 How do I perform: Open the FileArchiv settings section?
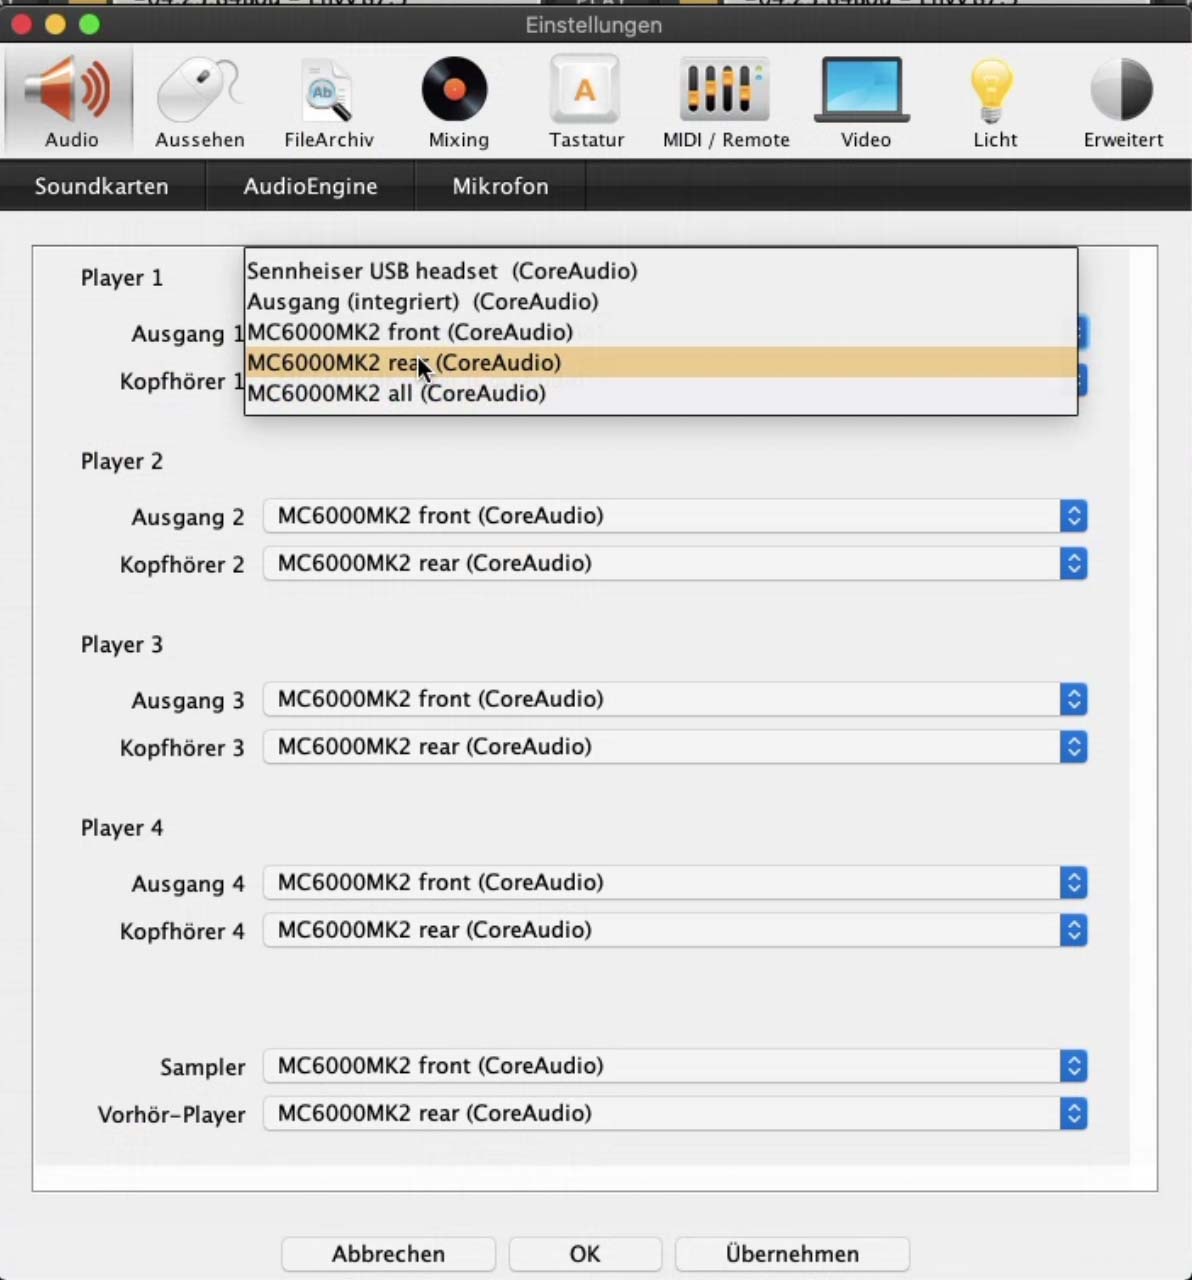(x=328, y=102)
